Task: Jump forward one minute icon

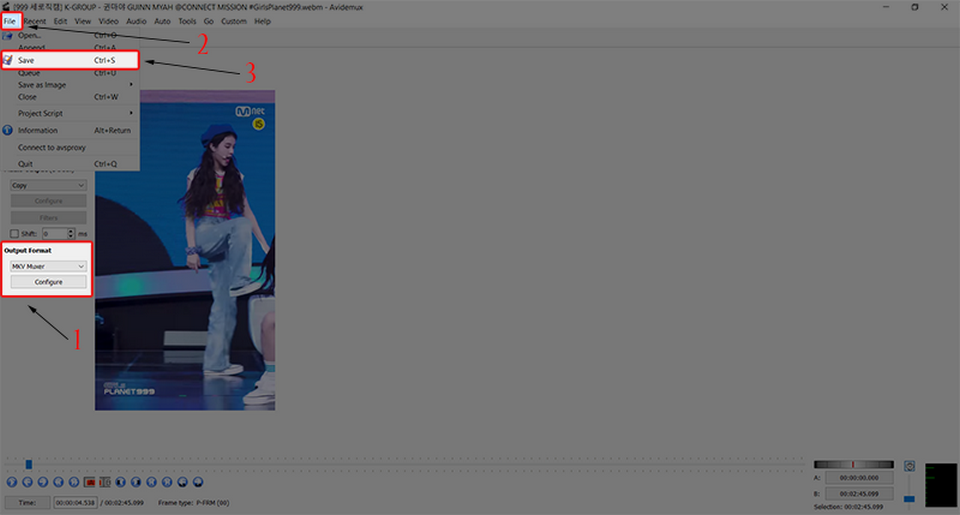Action: tap(198, 483)
